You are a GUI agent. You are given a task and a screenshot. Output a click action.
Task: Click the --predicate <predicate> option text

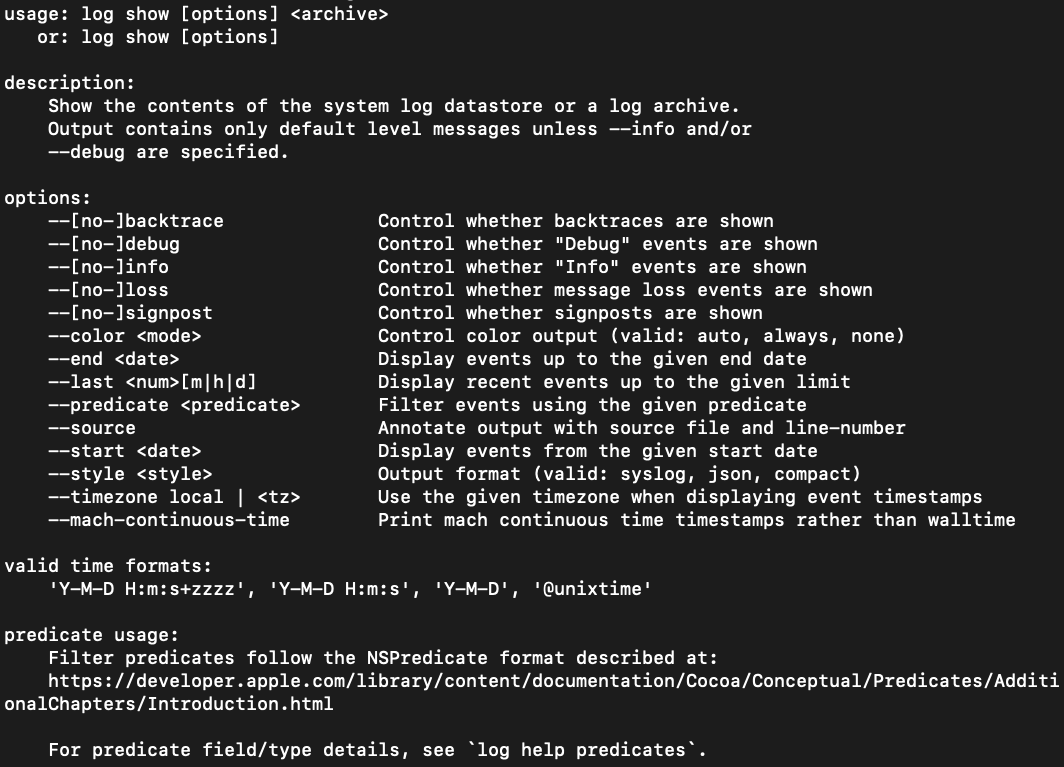coord(174,405)
